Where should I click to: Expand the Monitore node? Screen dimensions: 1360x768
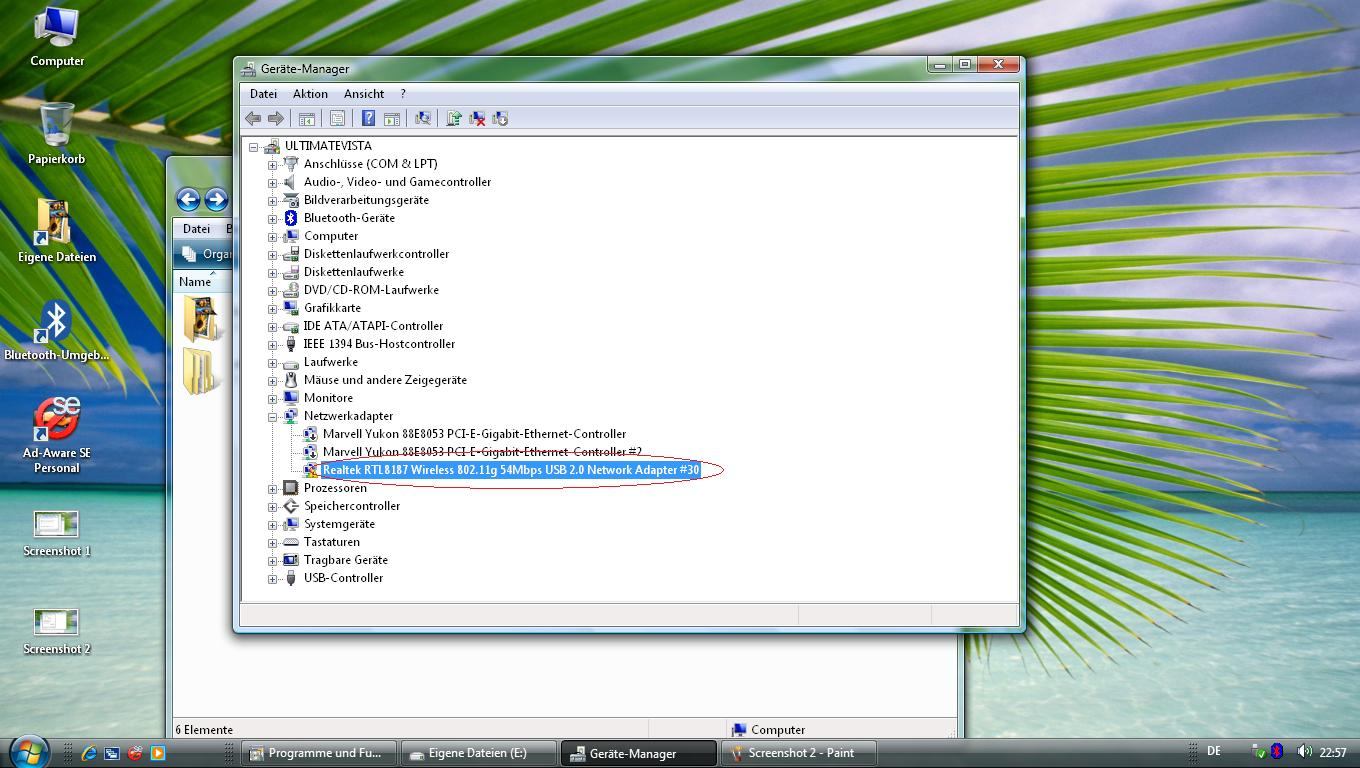coord(272,398)
